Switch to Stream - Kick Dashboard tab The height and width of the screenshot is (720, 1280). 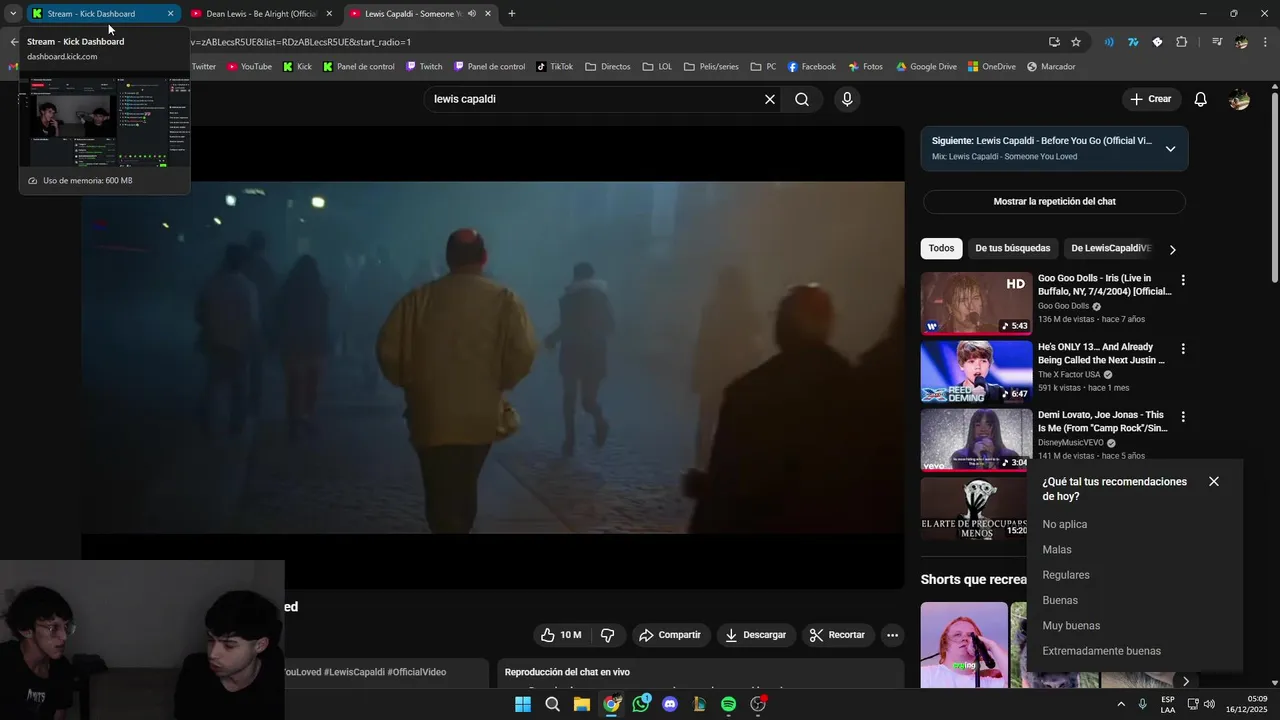[x=102, y=14]
